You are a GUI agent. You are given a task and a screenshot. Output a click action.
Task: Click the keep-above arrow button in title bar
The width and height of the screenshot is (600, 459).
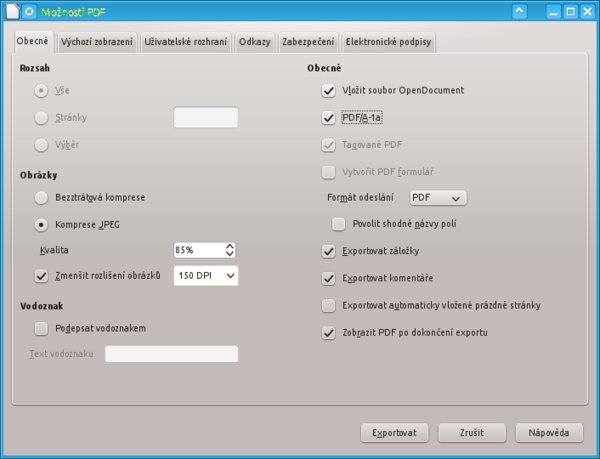point(520,11)
